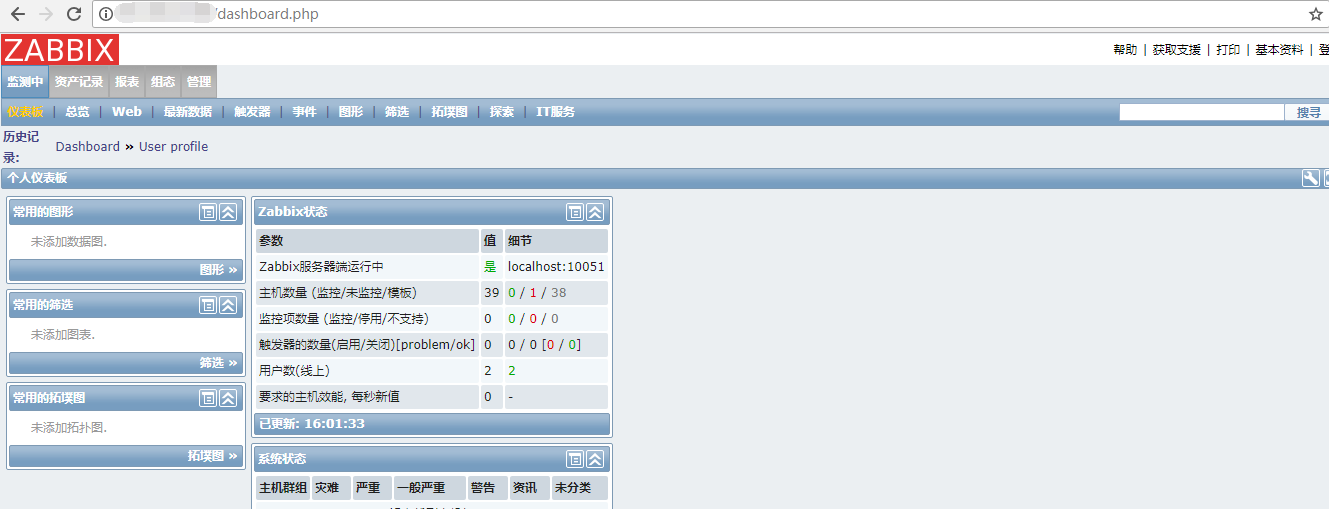Click the 筛选 » link in favourites
The width and height of the screenshot is (1329, 509).
tap(219, 363)
